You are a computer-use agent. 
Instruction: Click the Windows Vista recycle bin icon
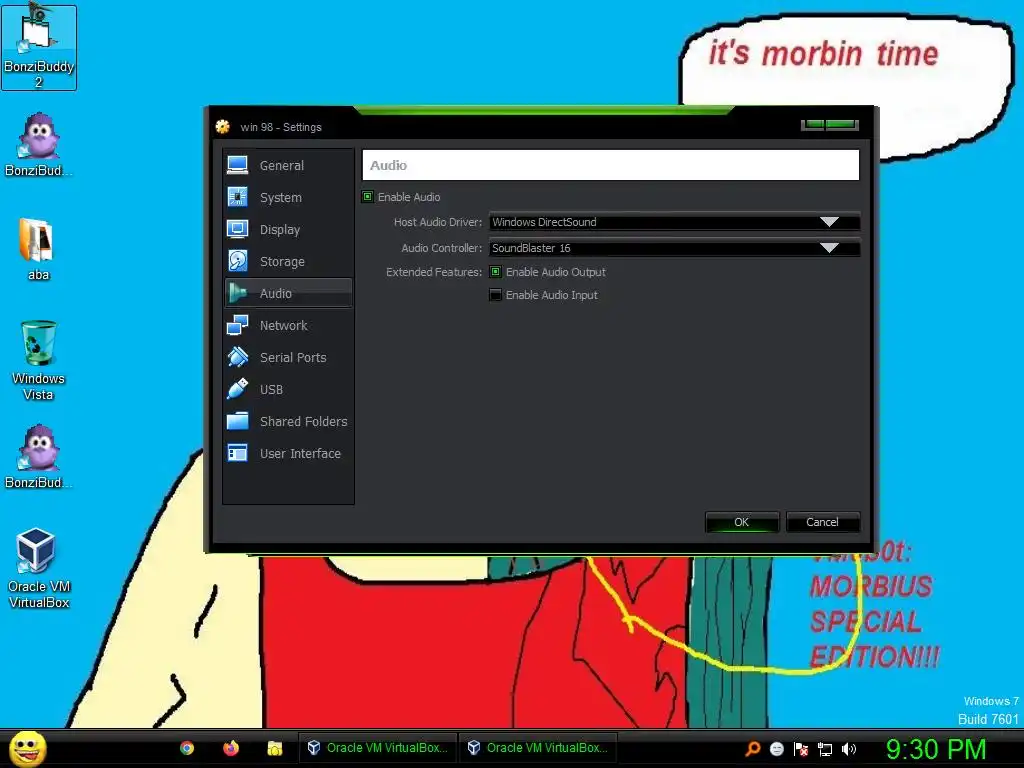tap(39, 360)
